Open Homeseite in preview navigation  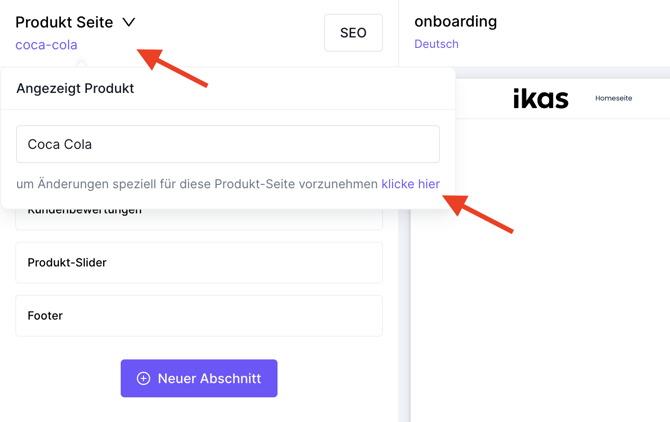[614, 98]
